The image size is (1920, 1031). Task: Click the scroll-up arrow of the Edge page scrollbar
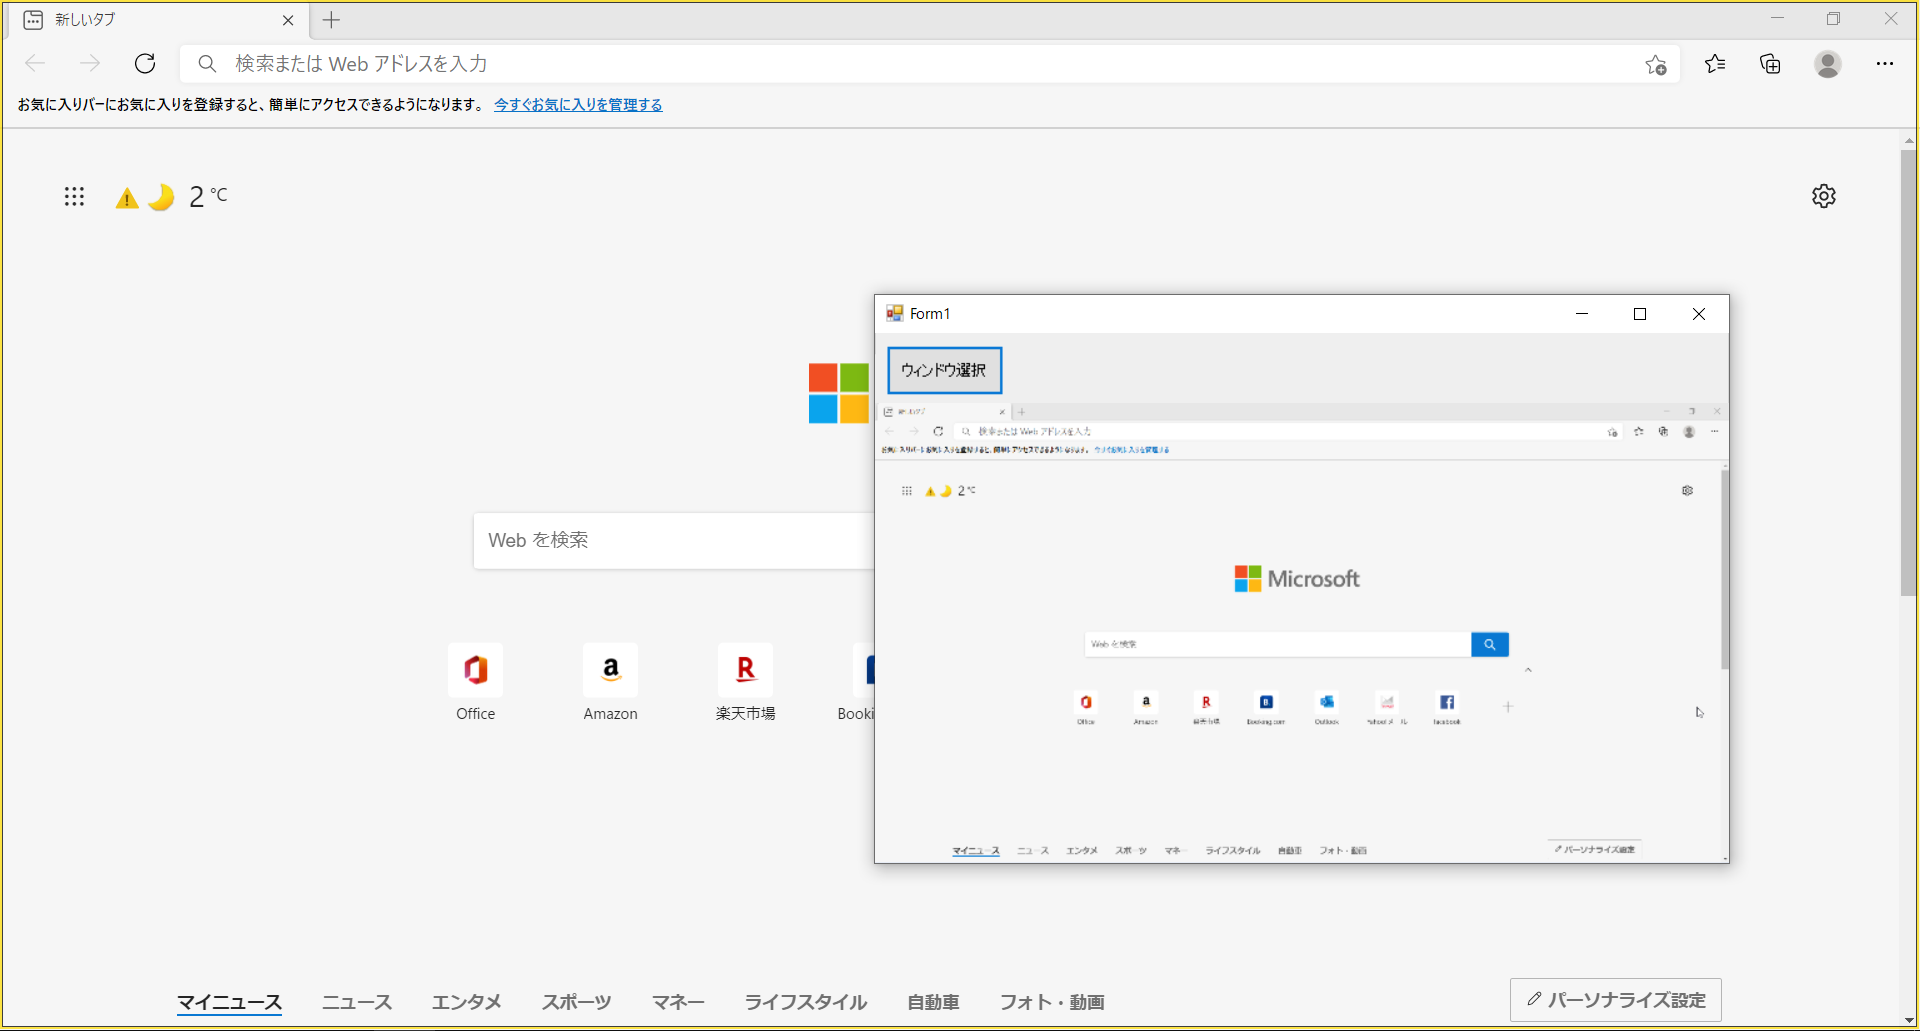click(1909, 141)
